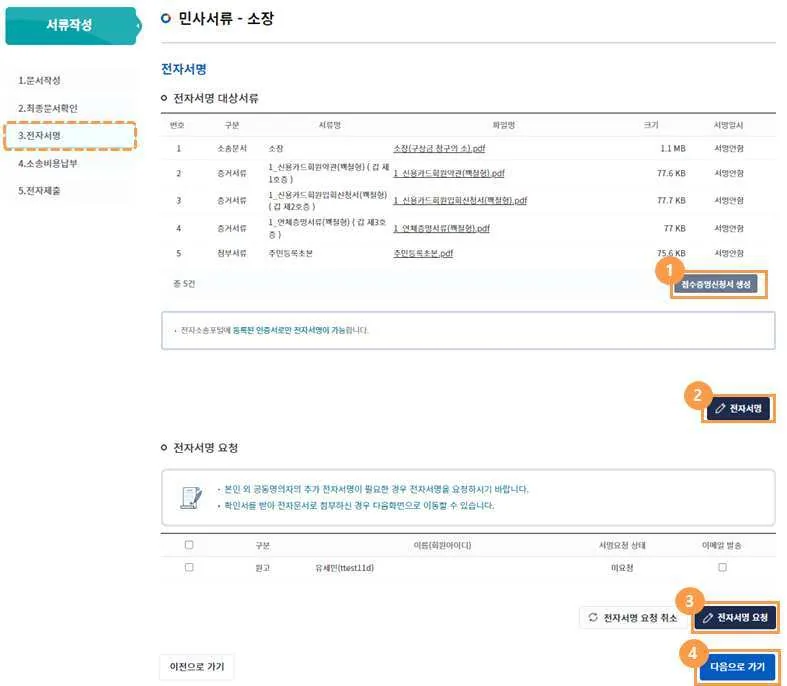The image size is (787, 686).
Task: Select step 3.전자서명 in sidebar
Action: pos(70,135)
